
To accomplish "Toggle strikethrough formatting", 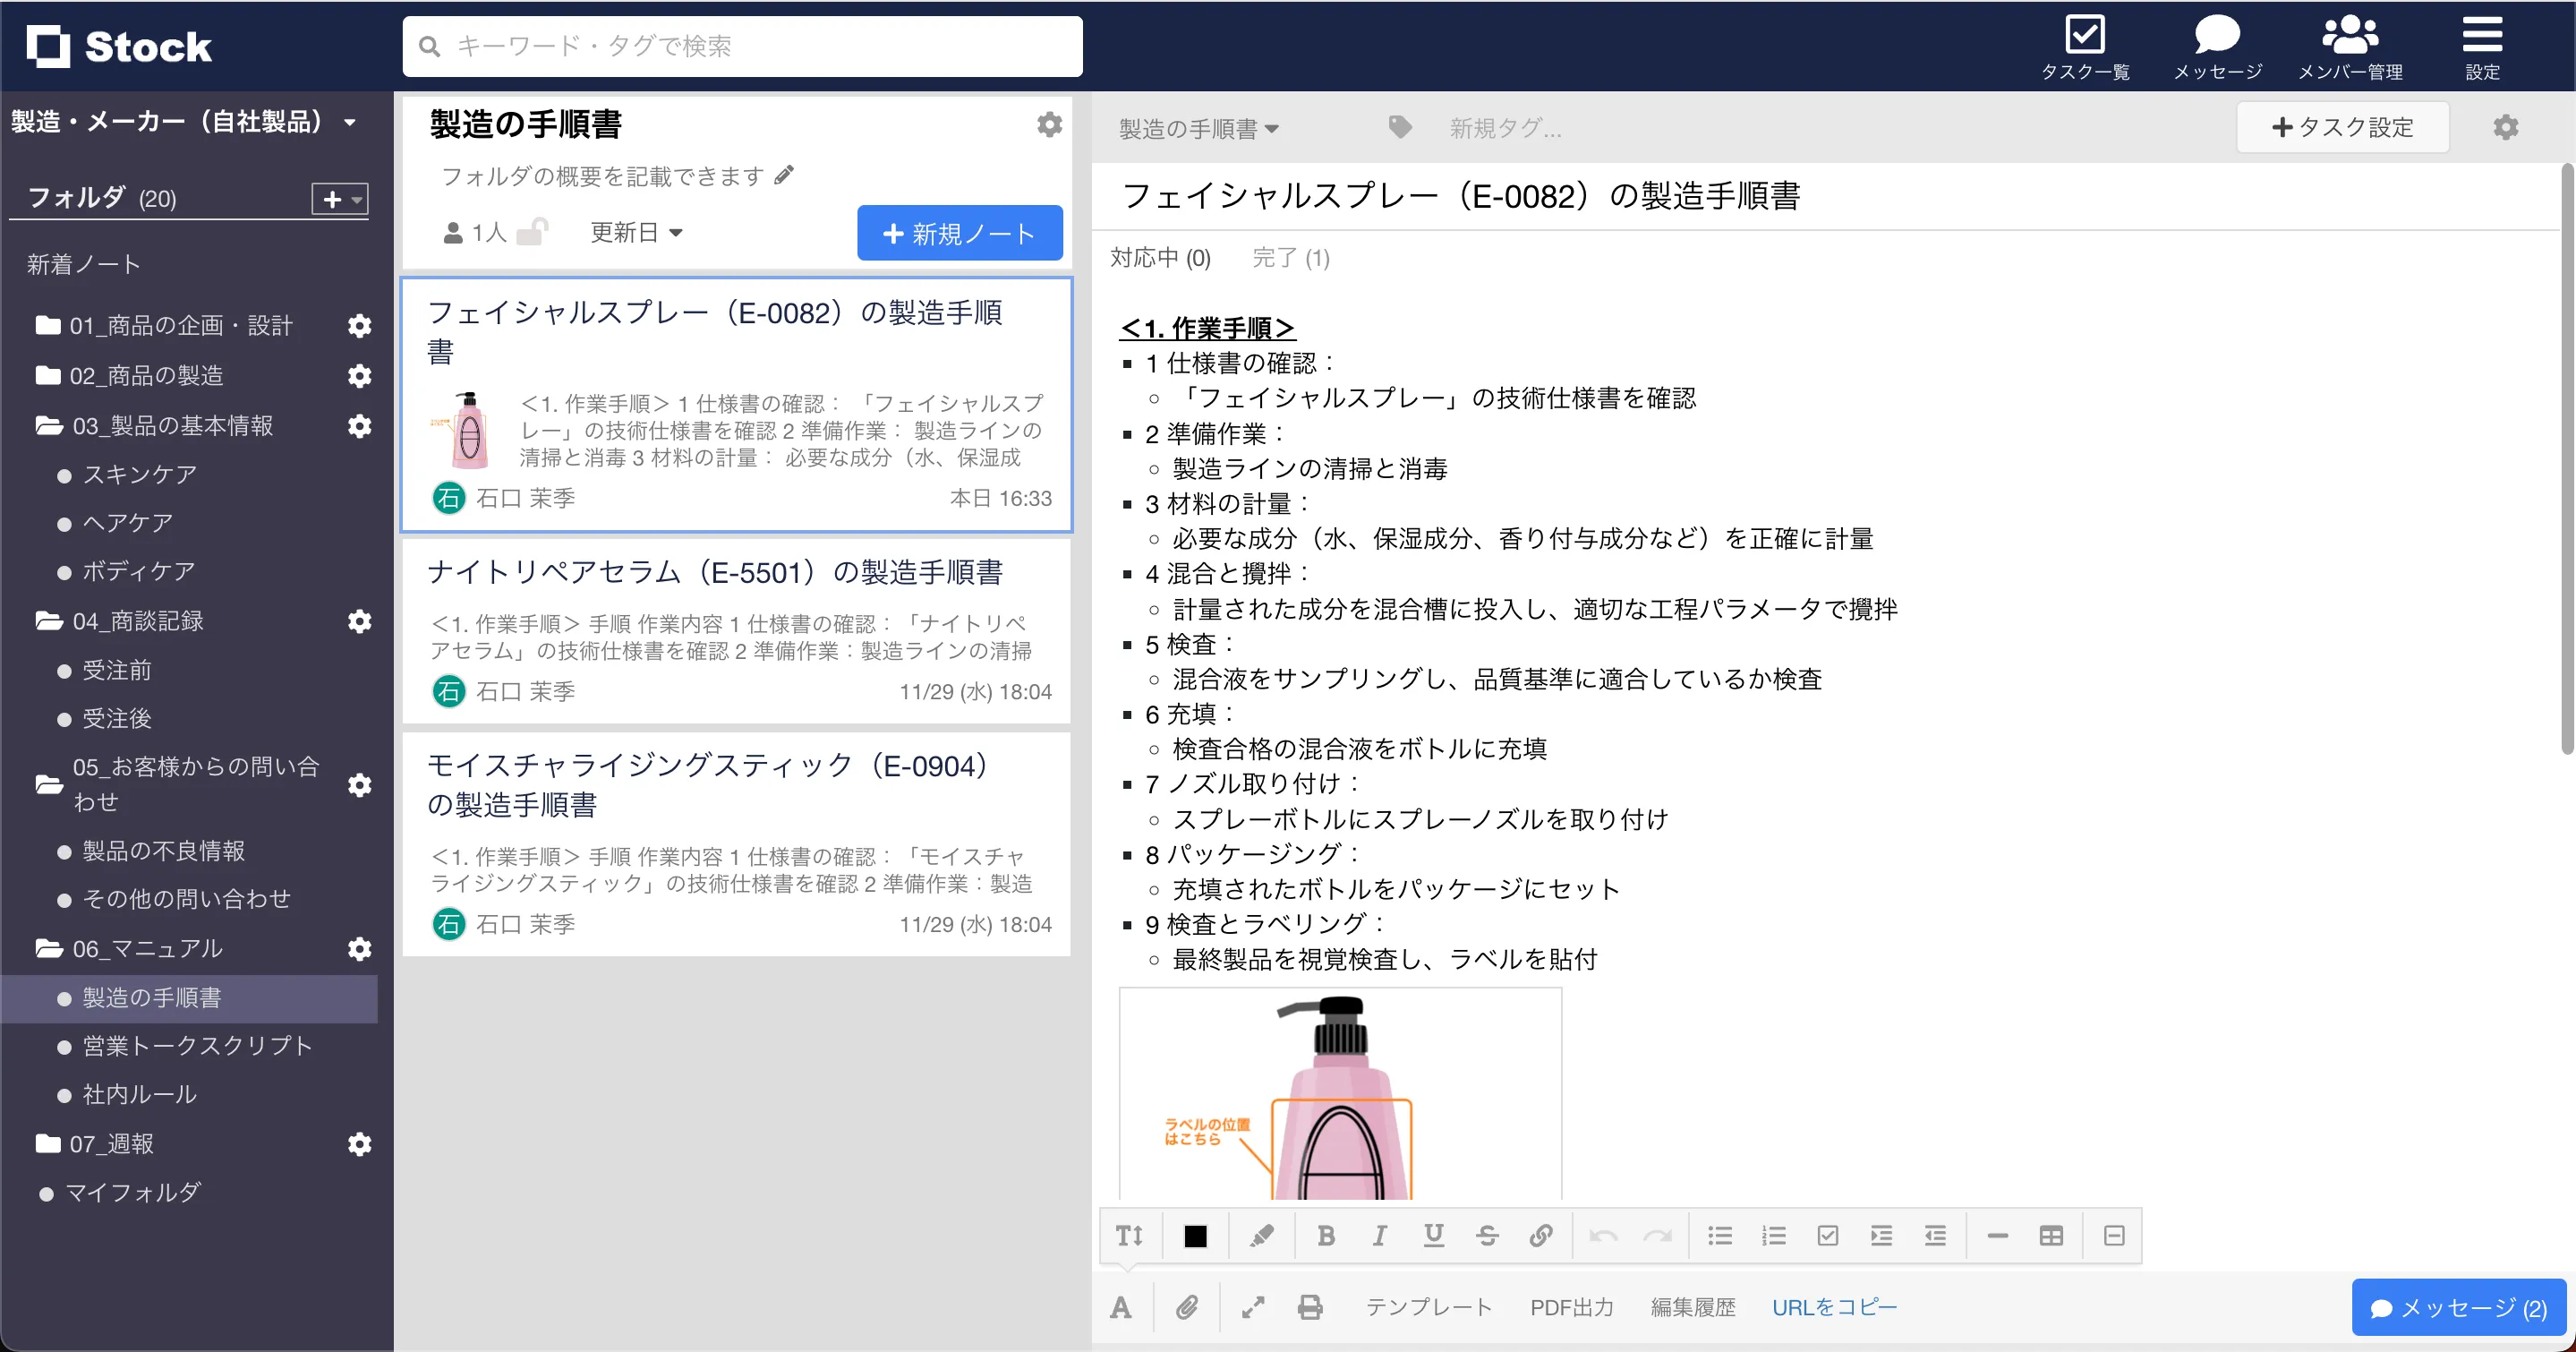I will [1487, 1235].
